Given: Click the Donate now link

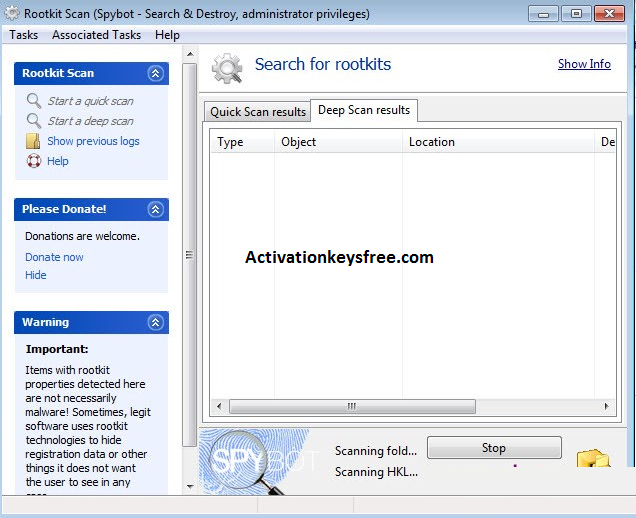Looking at the screenshot, I should [54, 257].
